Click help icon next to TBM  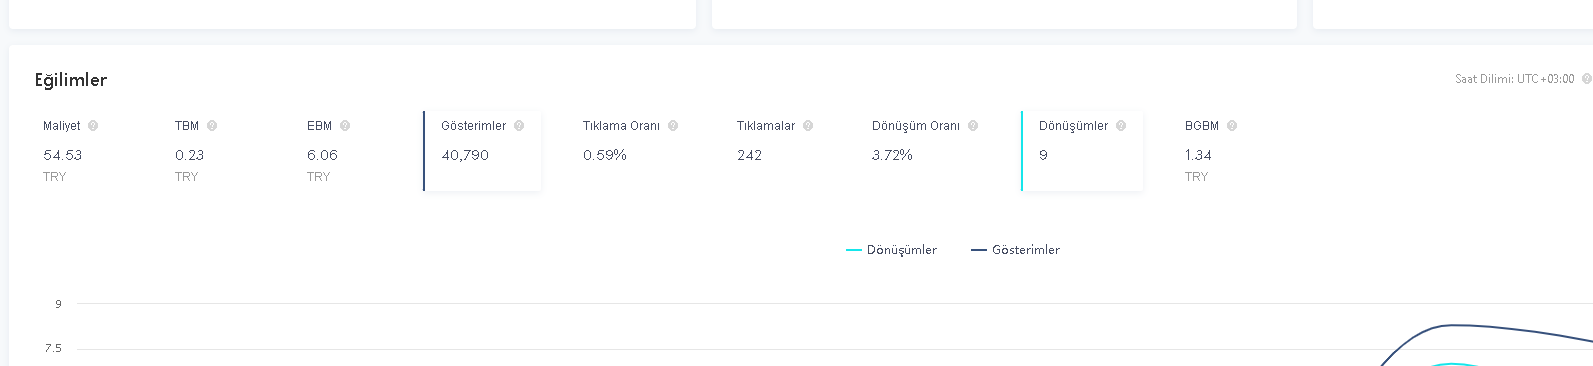[212, 126]
